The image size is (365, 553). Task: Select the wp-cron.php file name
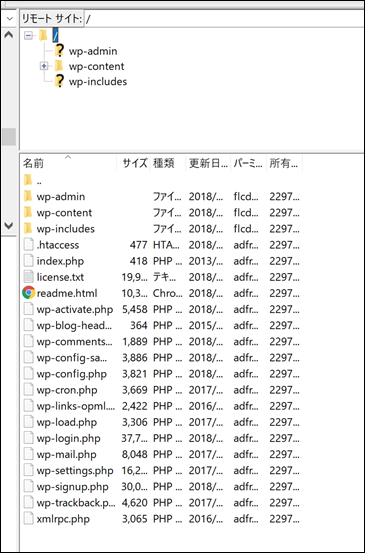point(67,390)
